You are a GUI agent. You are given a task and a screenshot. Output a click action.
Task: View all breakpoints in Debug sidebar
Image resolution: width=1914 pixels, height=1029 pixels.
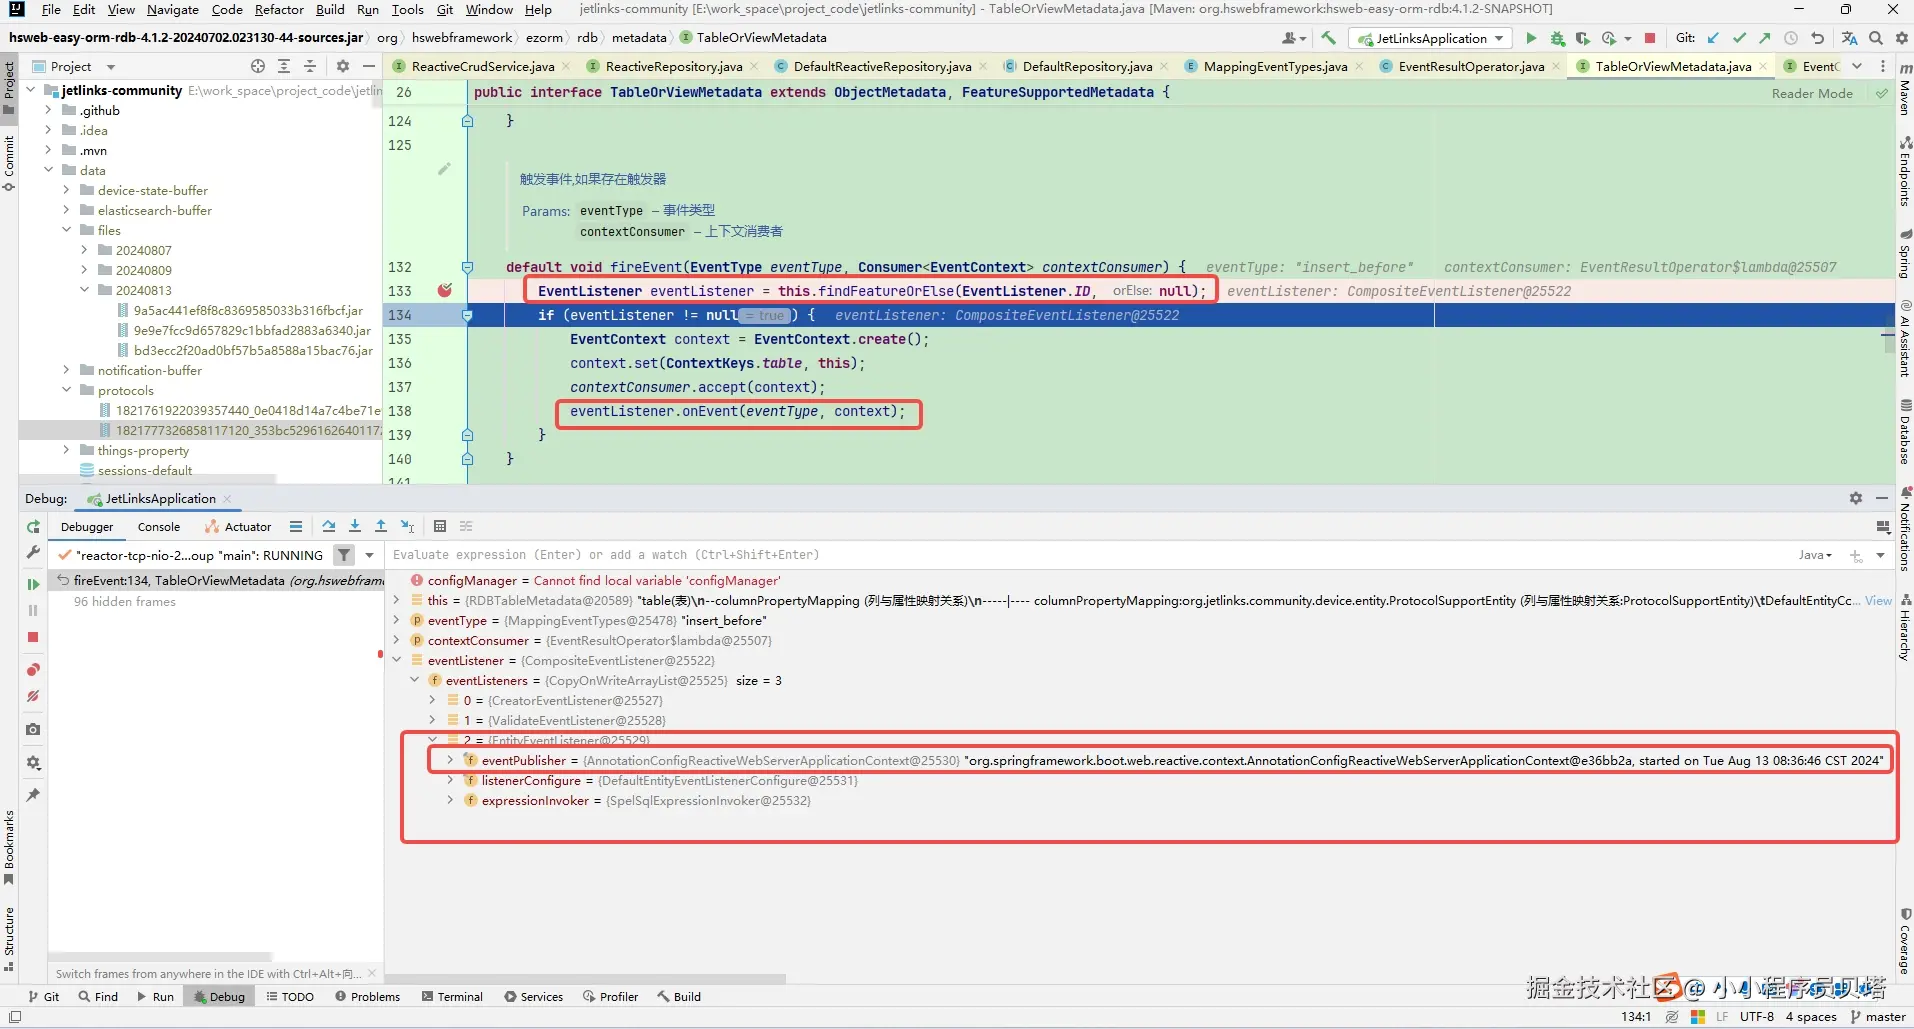(33, 669)
